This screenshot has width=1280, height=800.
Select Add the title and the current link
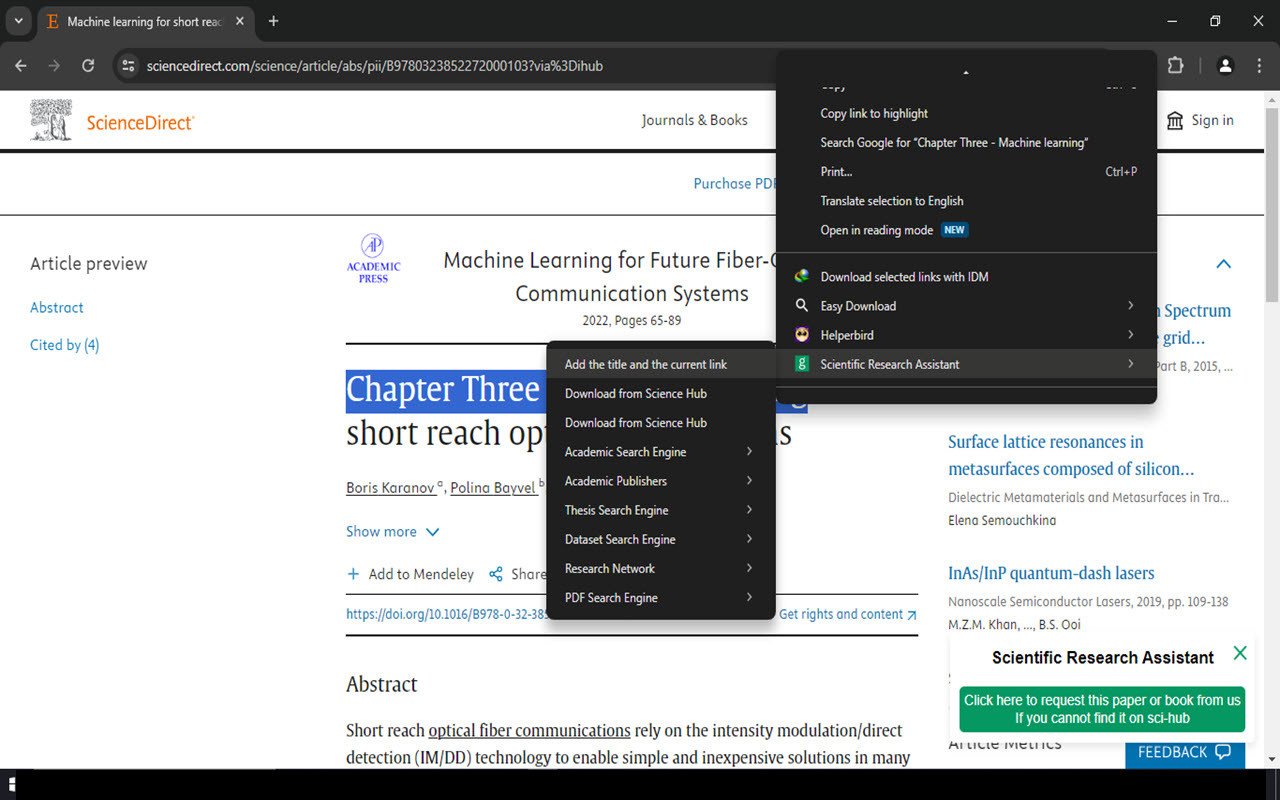point(661,364)
